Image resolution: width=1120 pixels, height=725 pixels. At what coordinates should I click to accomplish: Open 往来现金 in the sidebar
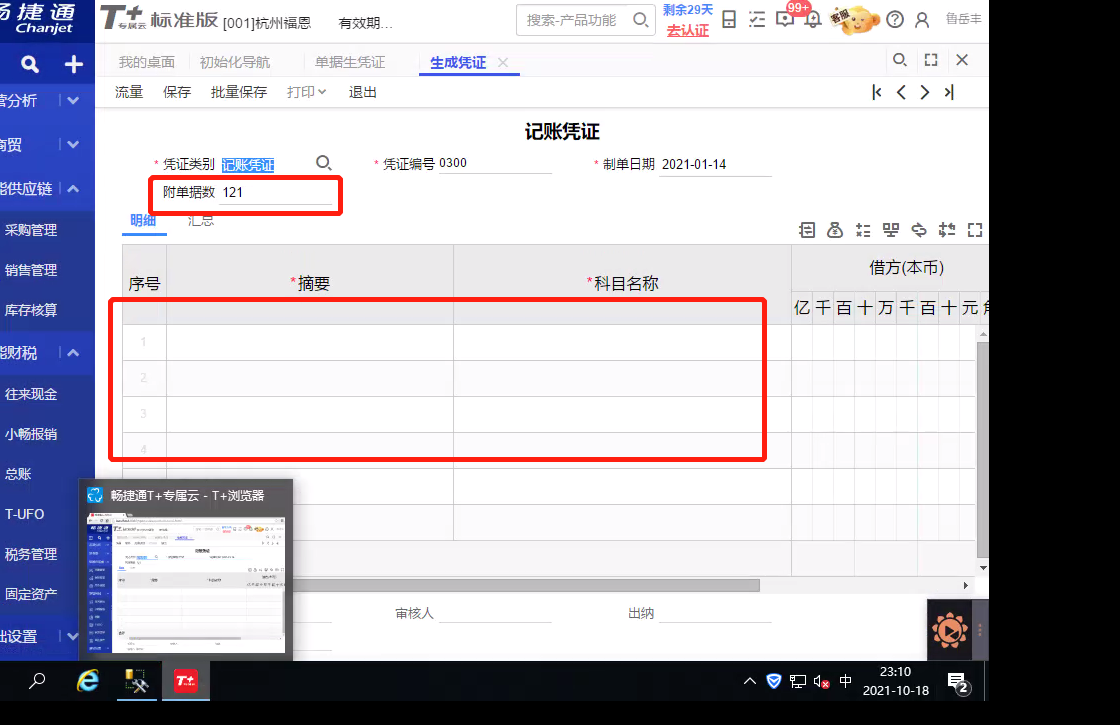coord(31,394)
